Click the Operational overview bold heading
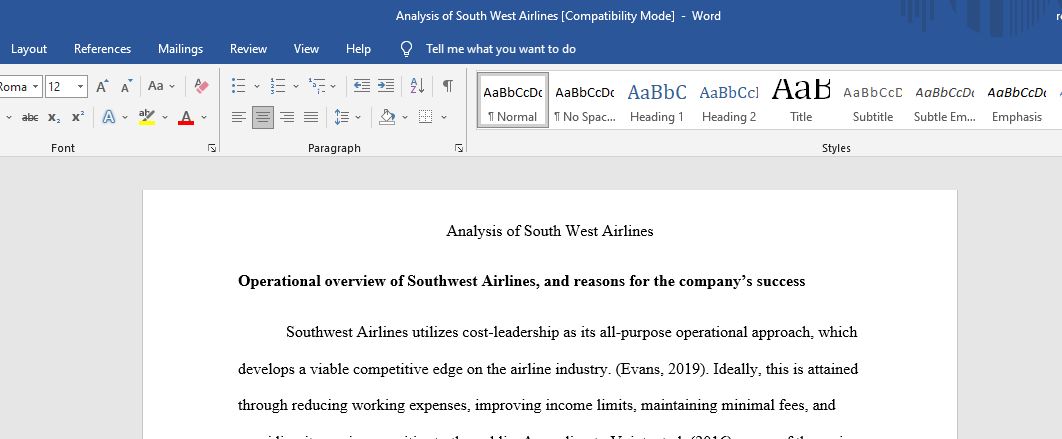This screenshot has height=439, width=1062. (522, 281)
